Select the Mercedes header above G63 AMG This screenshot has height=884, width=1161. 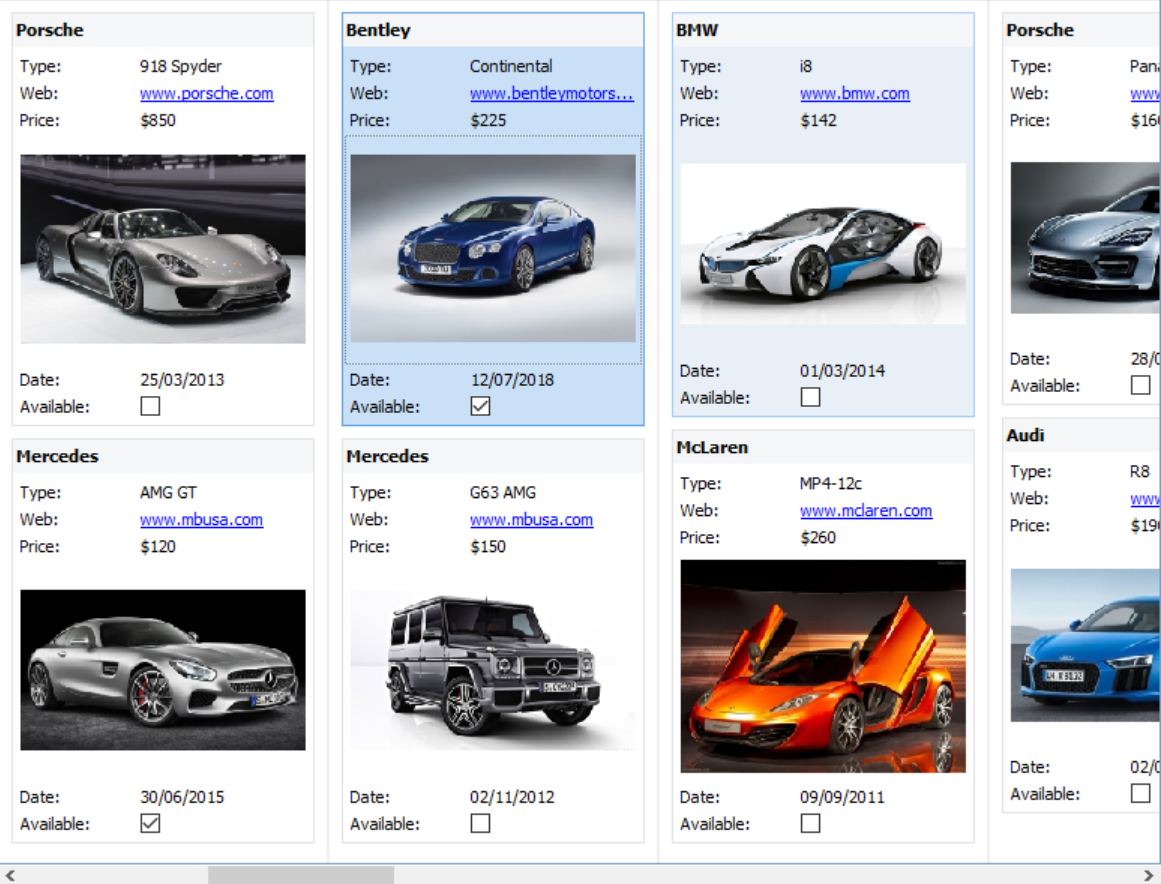pyautogui.click(x=493, y=456)
